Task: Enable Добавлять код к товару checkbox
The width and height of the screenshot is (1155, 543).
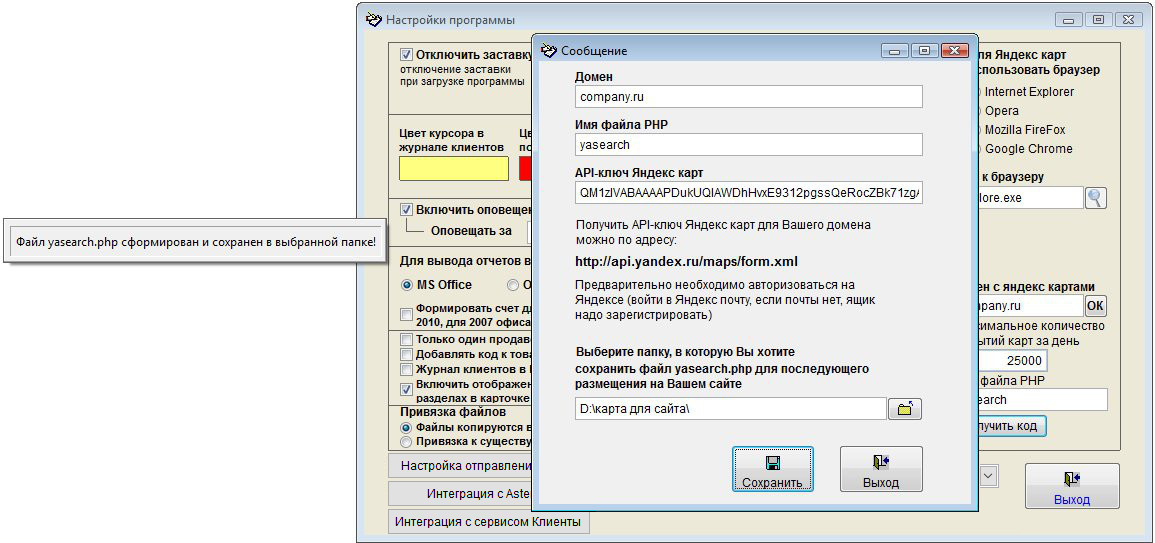Action: (x=406, y=354)
